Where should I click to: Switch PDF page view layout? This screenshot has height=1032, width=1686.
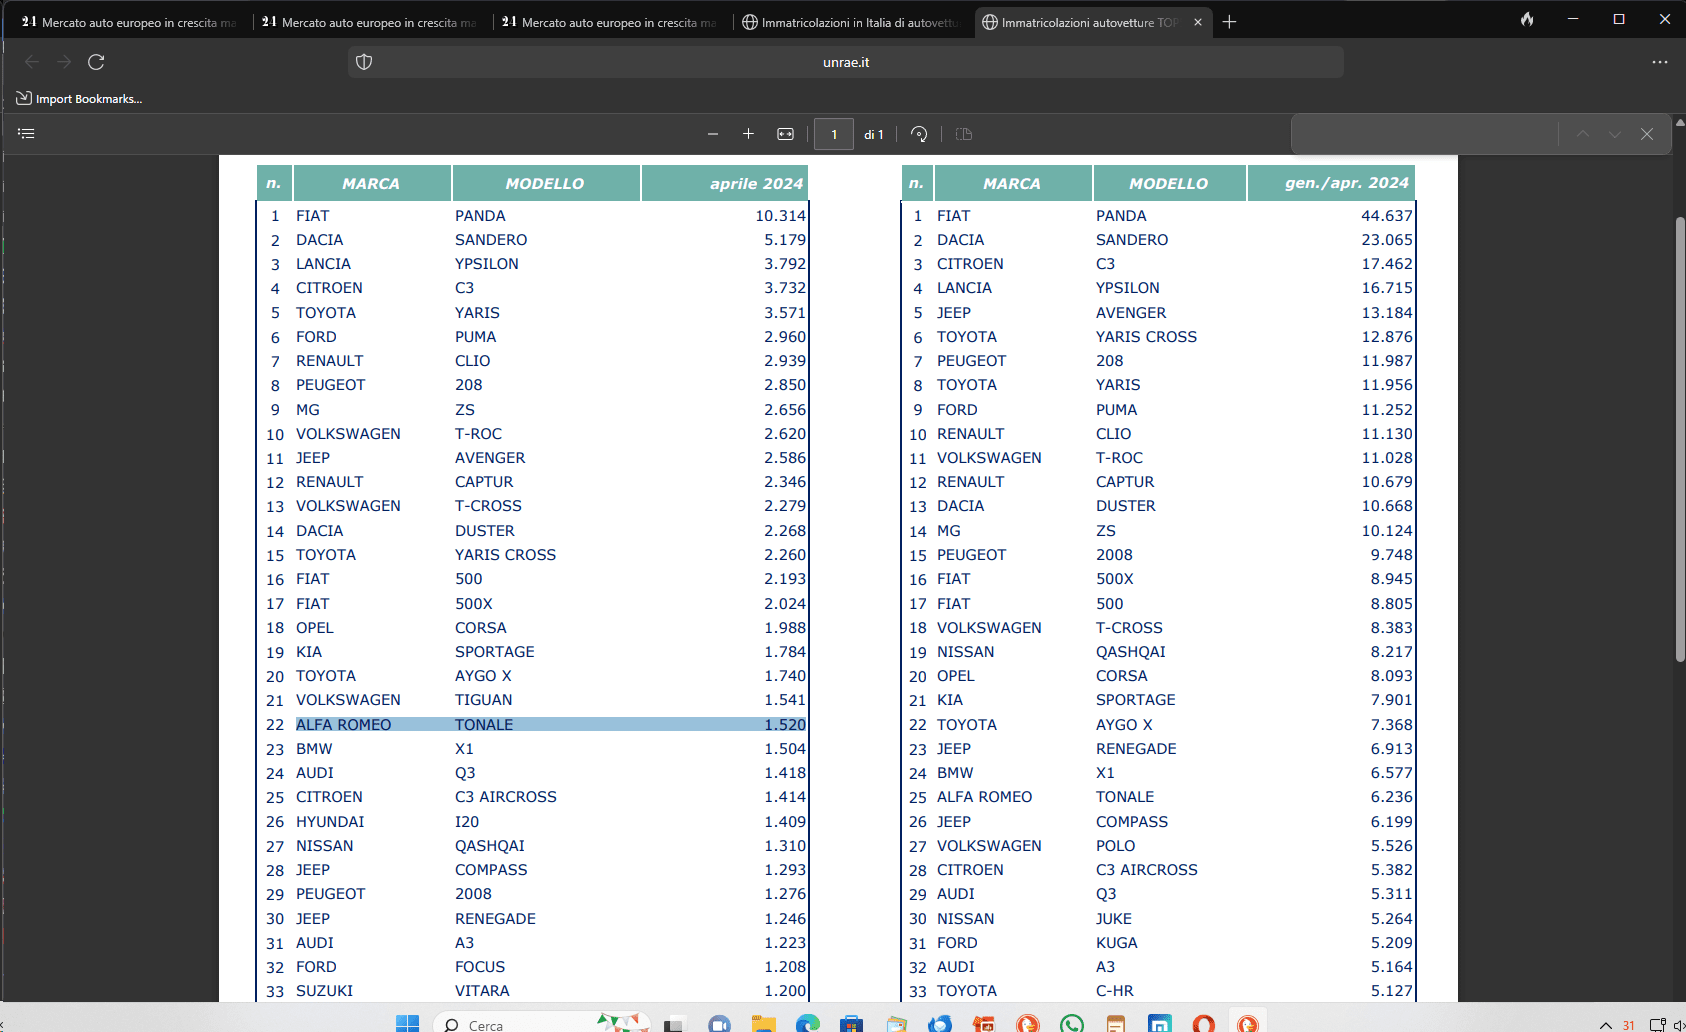[964, 134]
